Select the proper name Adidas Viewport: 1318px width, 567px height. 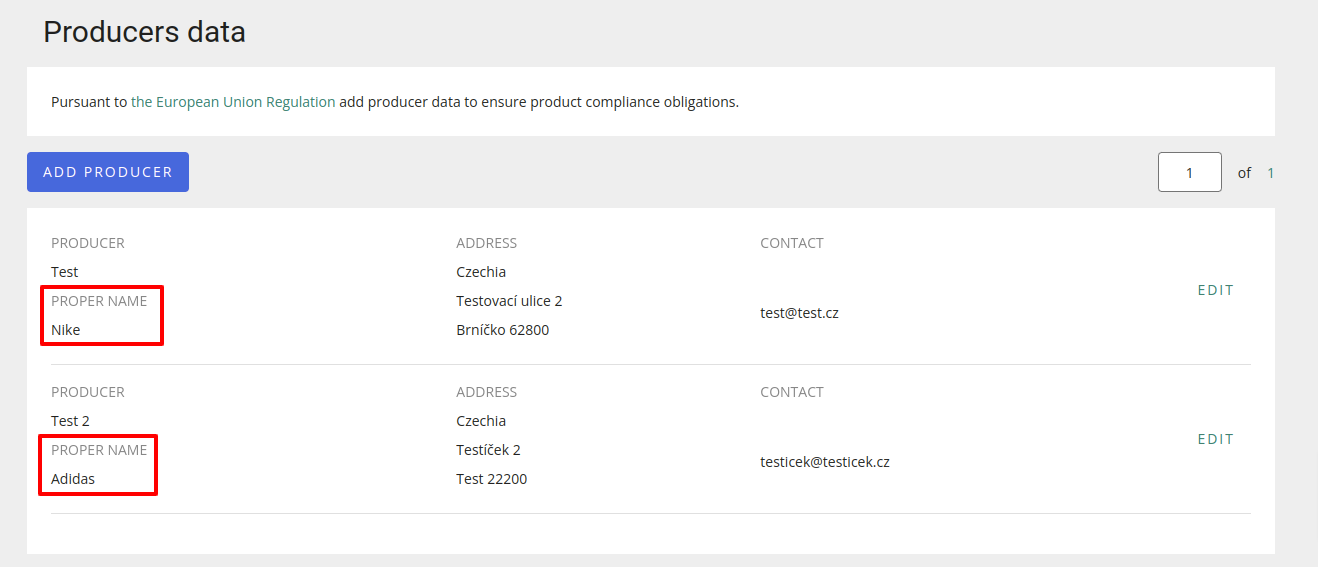coord(73,479)
